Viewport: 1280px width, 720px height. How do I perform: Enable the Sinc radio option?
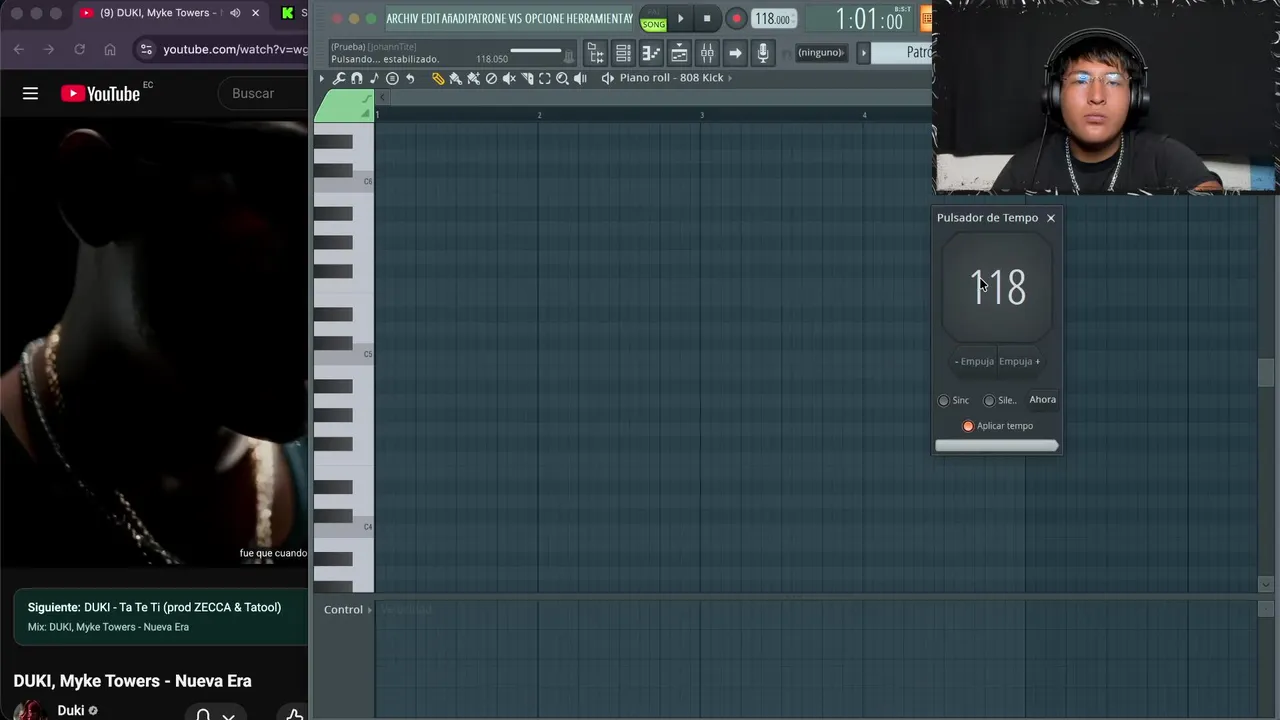943,400
